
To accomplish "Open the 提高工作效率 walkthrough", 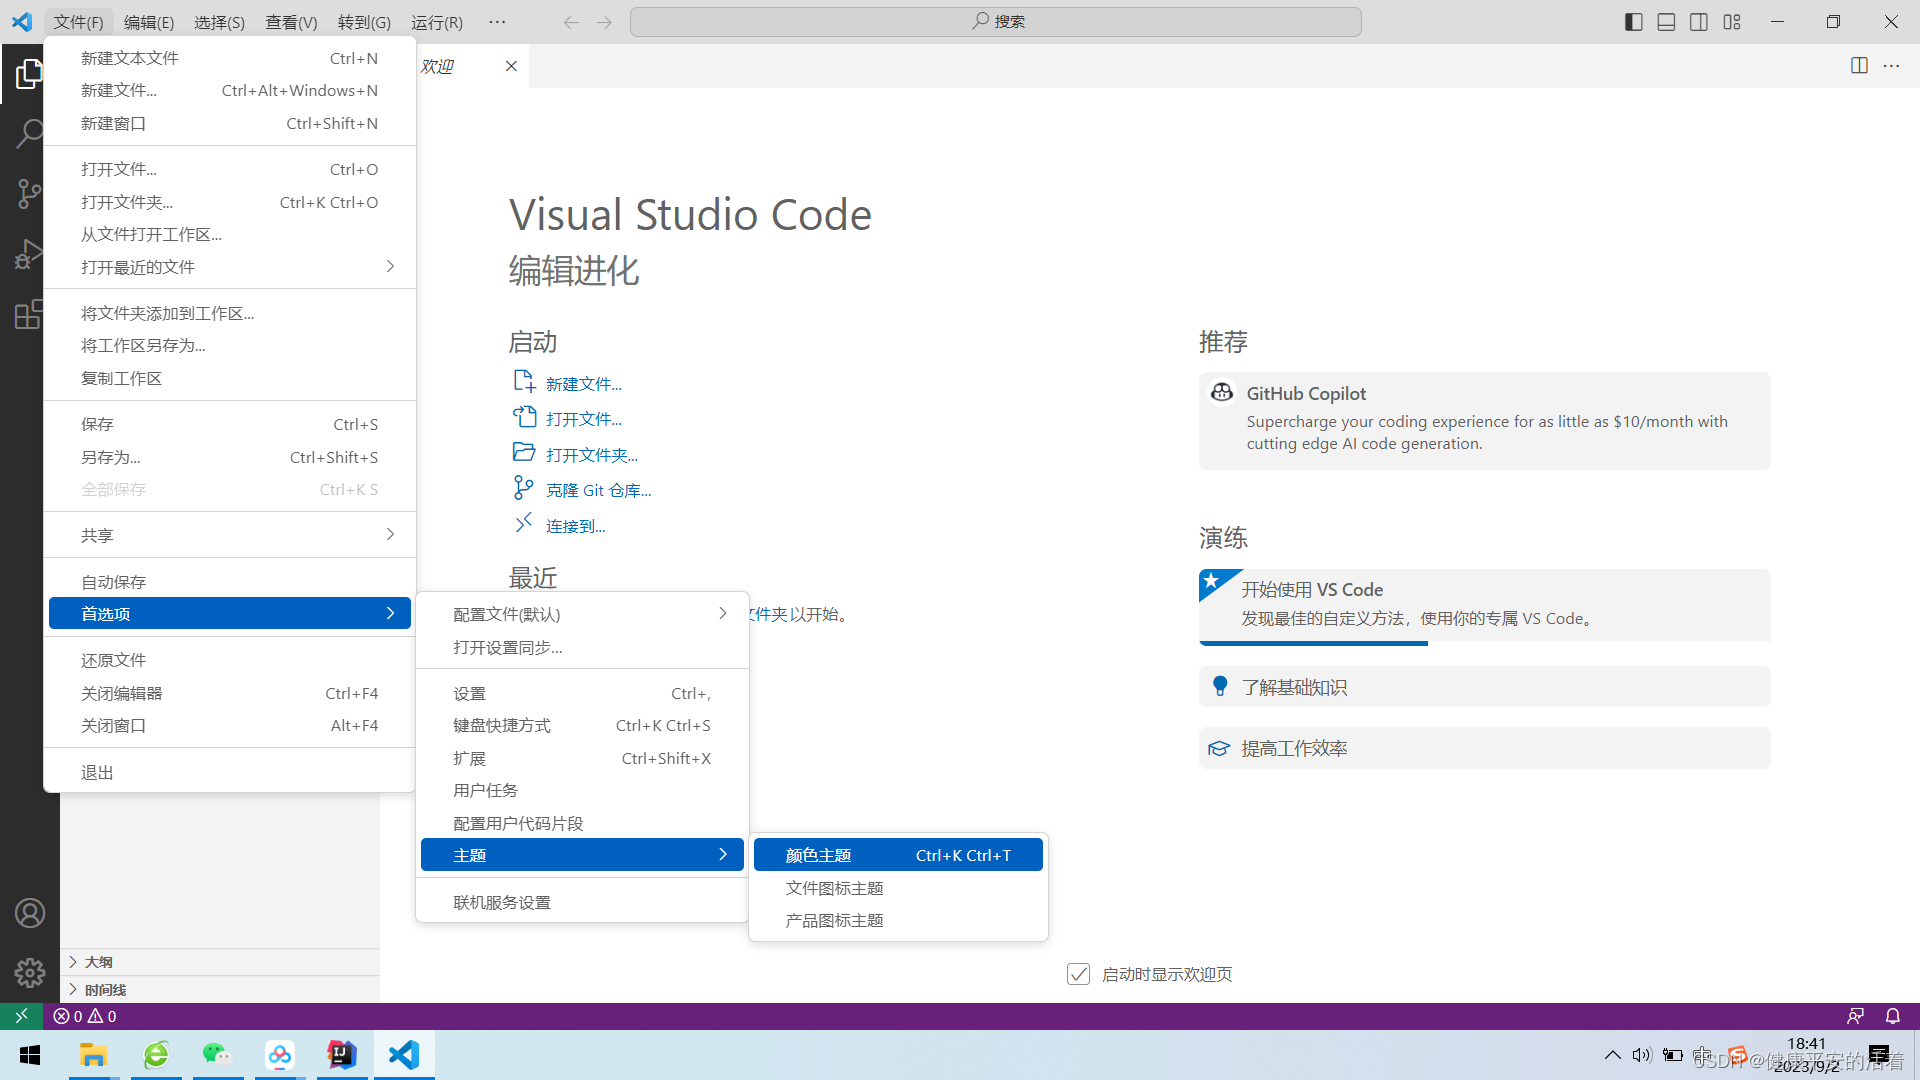I will pos(1294,747).
